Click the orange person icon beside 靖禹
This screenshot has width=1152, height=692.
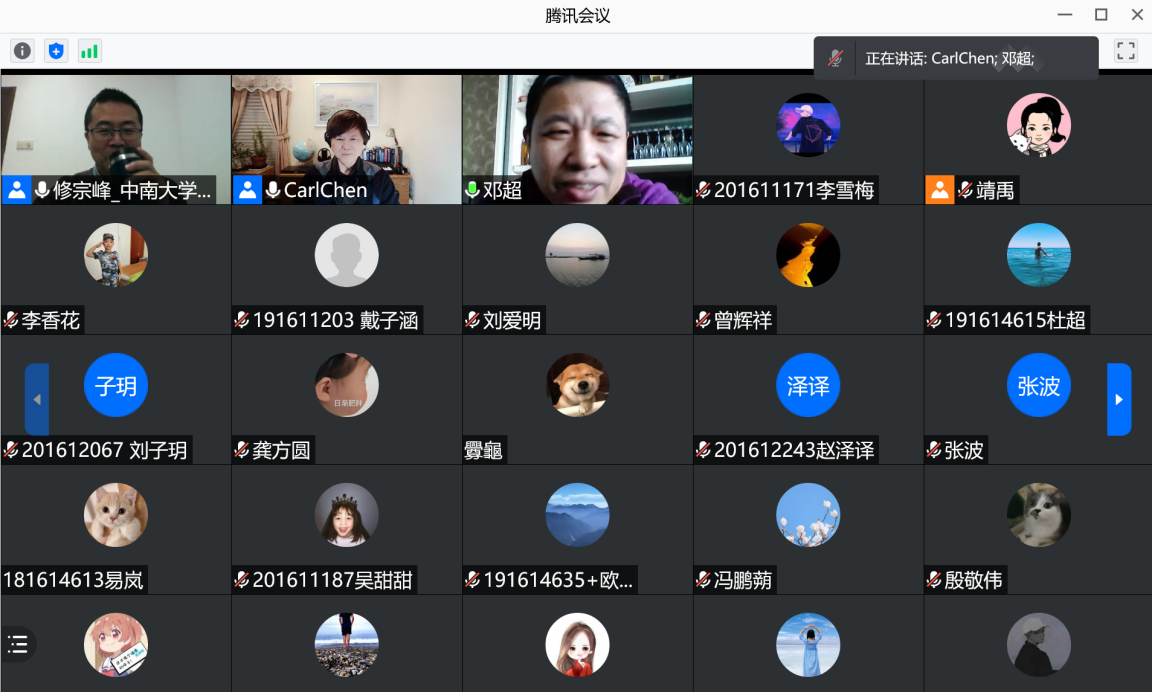coord(939,190)
